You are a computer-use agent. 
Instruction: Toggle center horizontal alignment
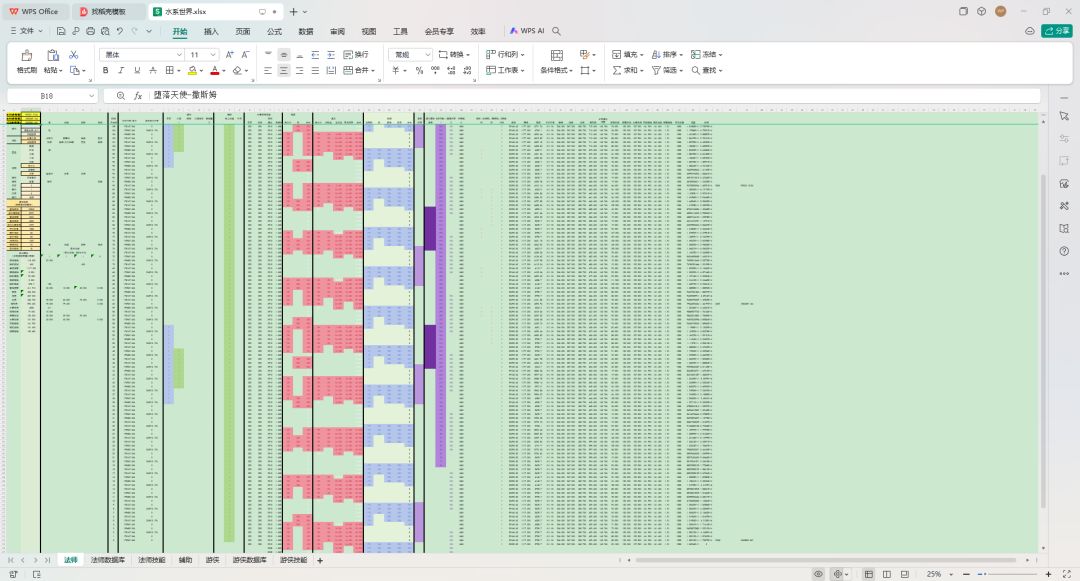[284, 70]
